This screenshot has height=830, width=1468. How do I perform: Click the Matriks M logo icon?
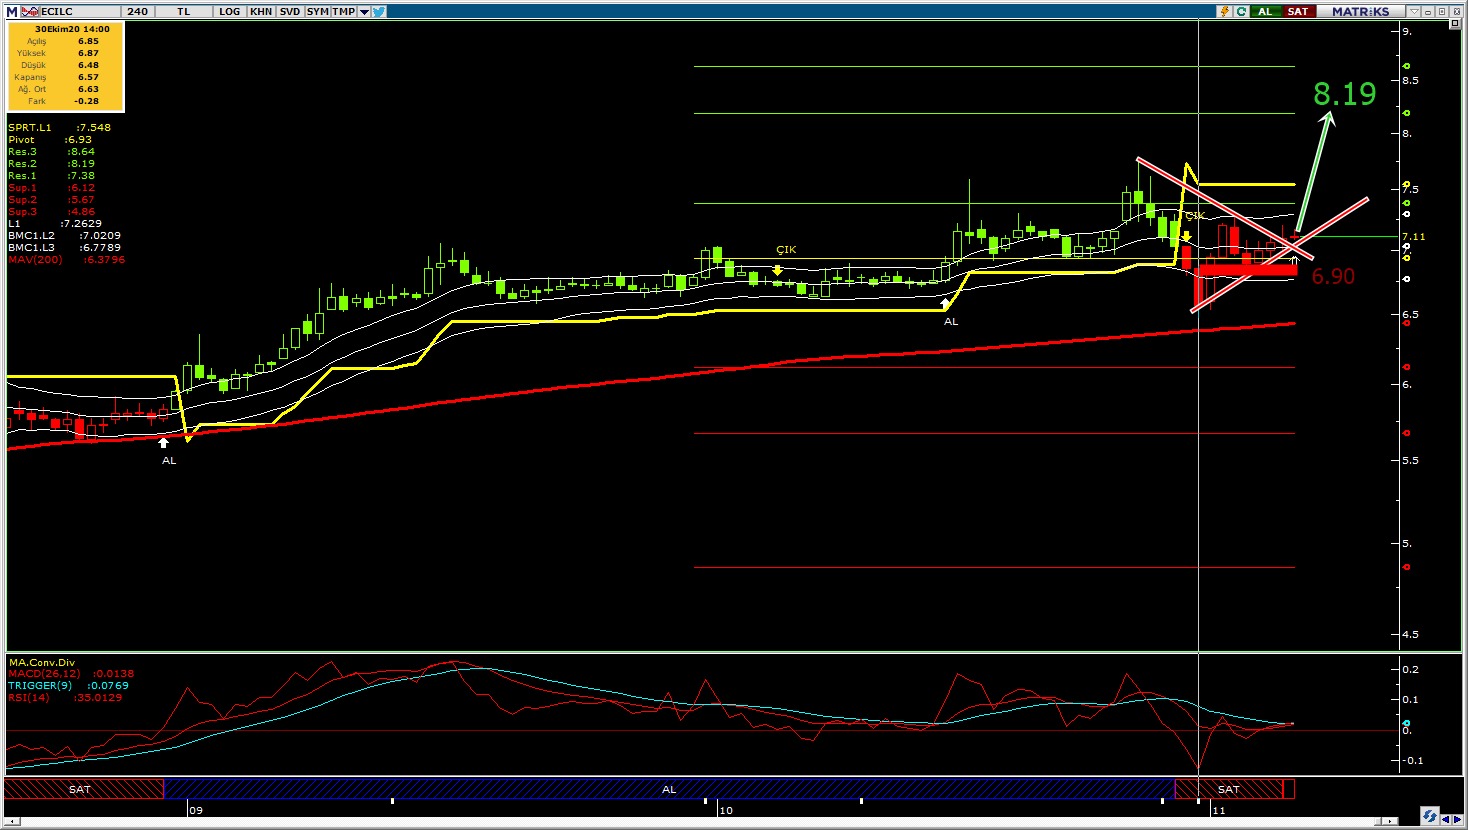click(12, 11)
